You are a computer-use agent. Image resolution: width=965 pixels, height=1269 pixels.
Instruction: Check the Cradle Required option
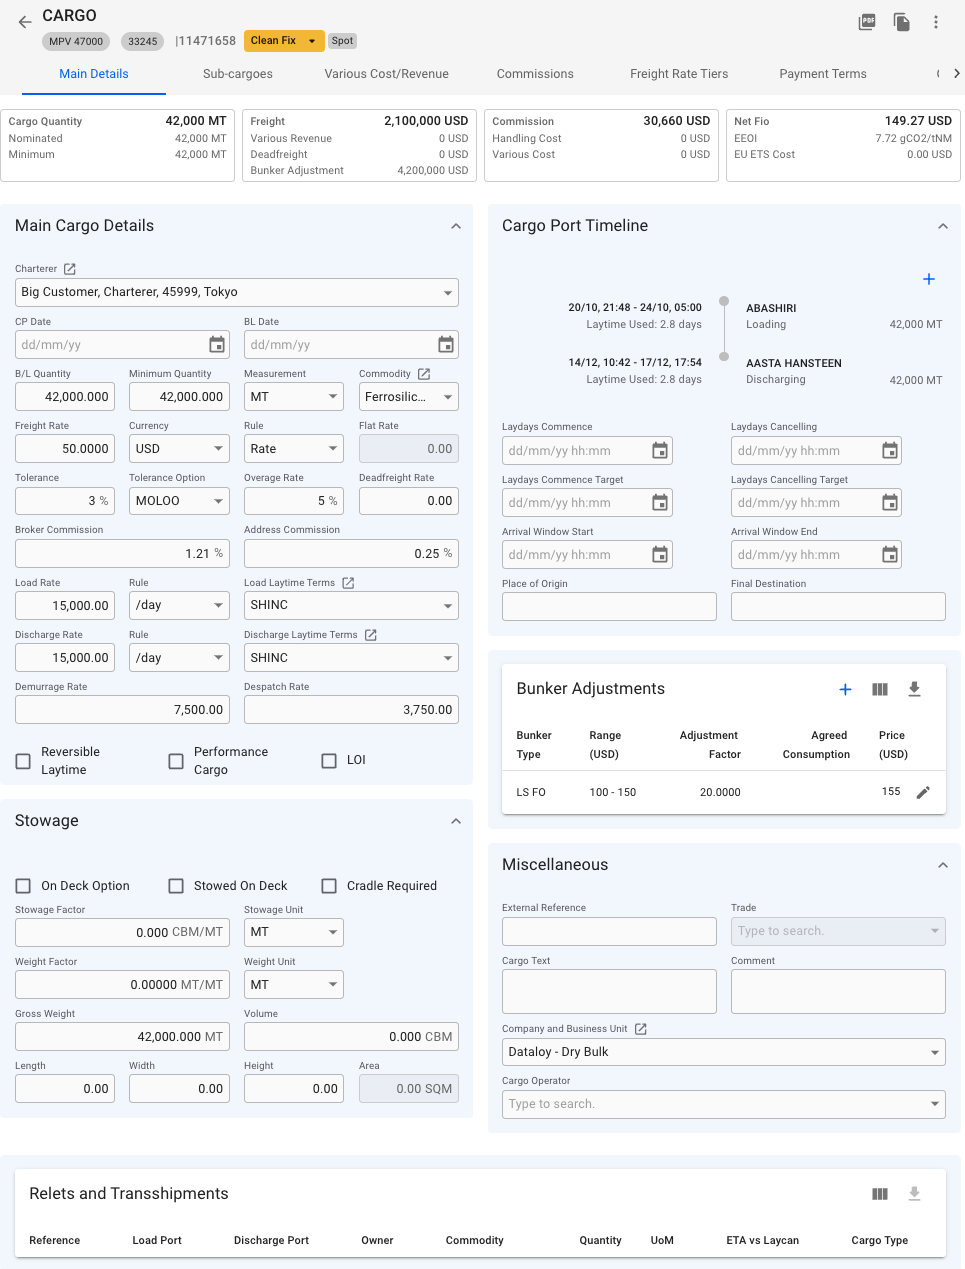[x=329, y=886]
